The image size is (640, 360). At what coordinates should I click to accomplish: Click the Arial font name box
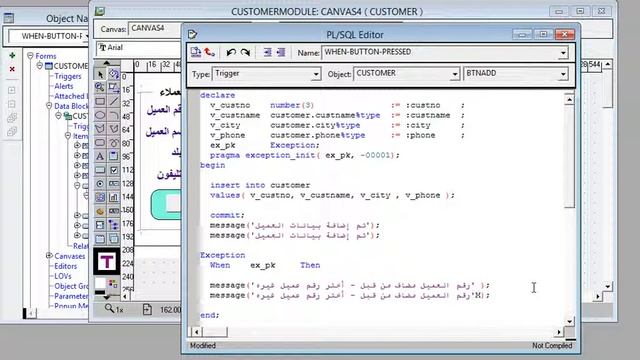pyautogui.click(x=139, y=48)
